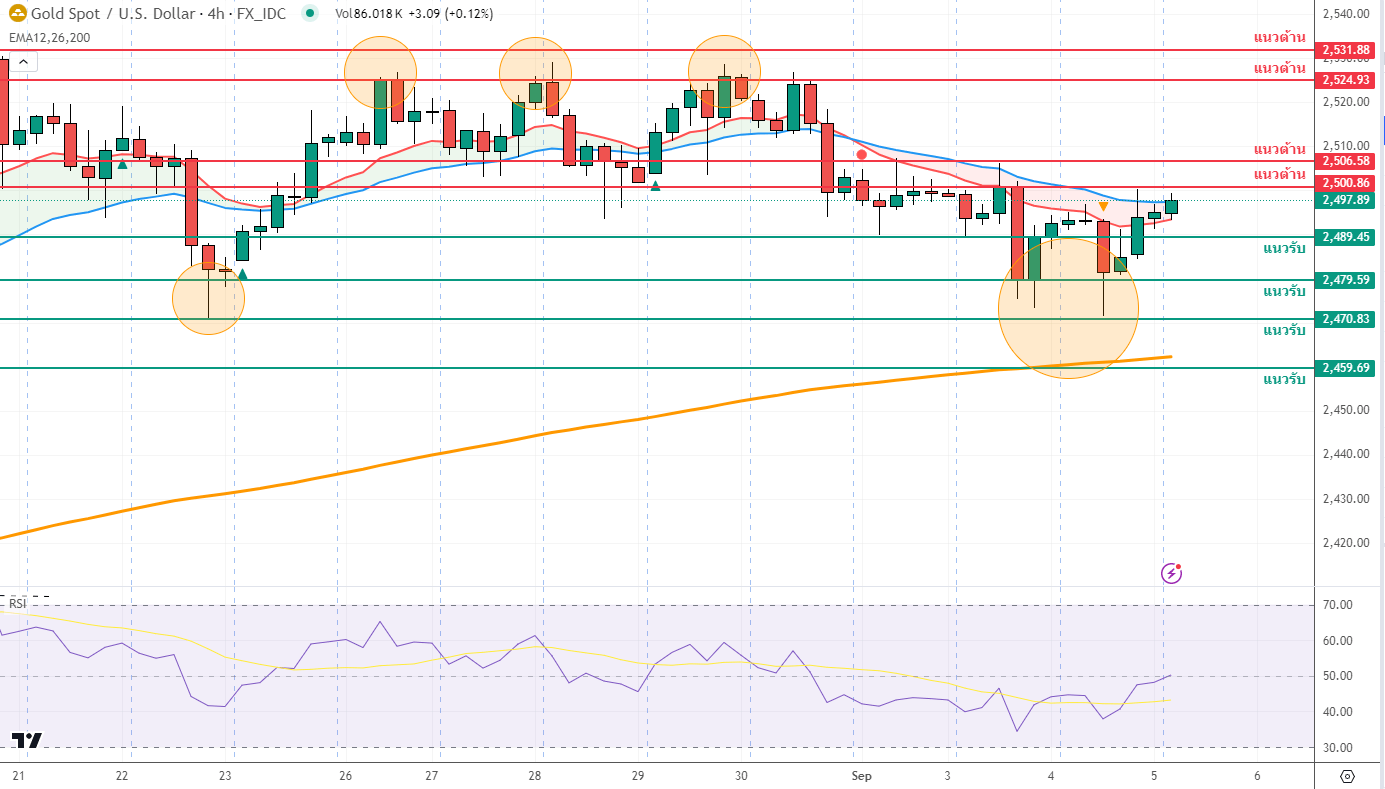Click the 28 date on the time axis
The width and height of the screenshot is (1385, 789).
click(536, 776)
